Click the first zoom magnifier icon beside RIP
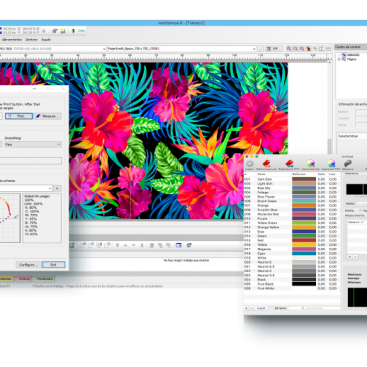The image size is (367, 367). tap(289, 49)
